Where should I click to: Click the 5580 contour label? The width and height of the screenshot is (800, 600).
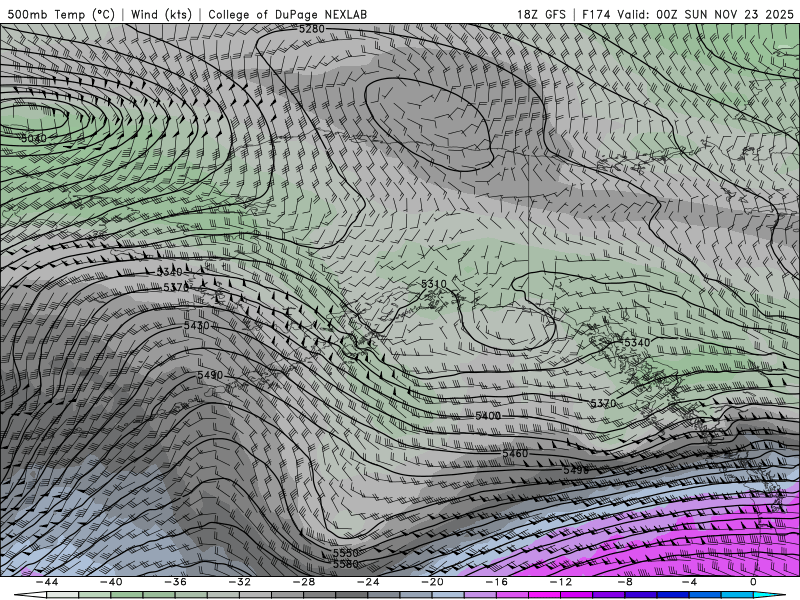[x=345, y=564]
